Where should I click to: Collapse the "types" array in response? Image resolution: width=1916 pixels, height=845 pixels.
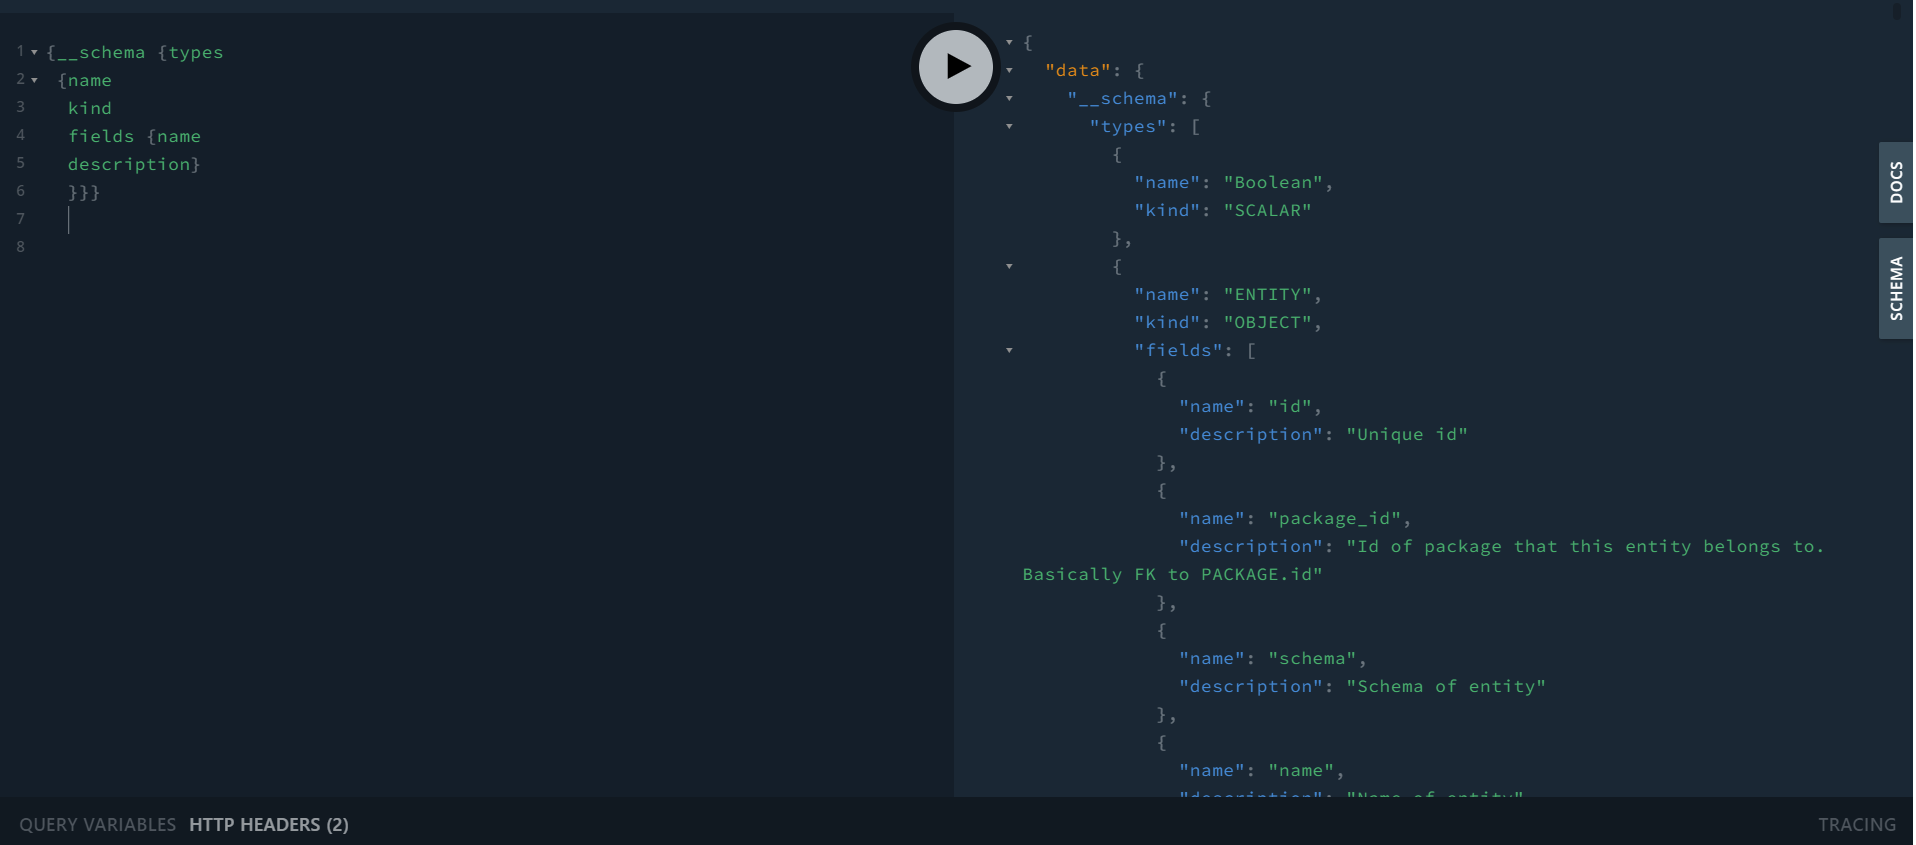pos(1009,127)
